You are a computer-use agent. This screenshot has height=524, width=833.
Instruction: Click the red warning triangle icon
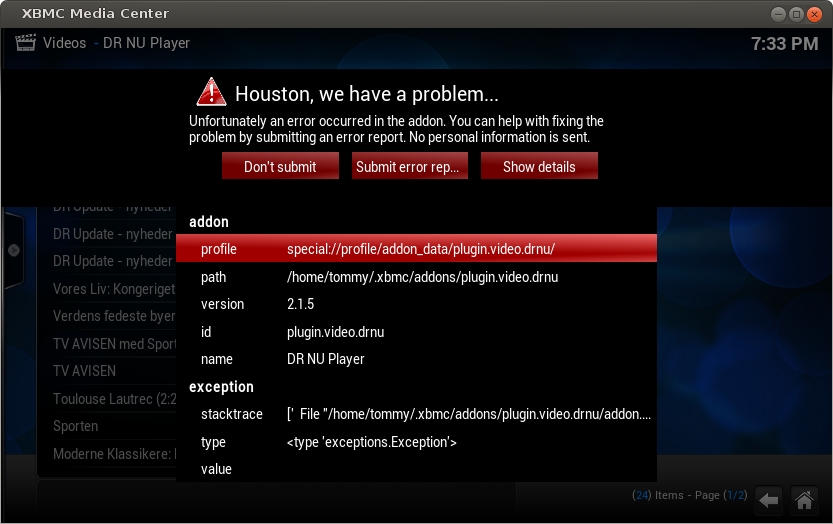tap(211, 92)
